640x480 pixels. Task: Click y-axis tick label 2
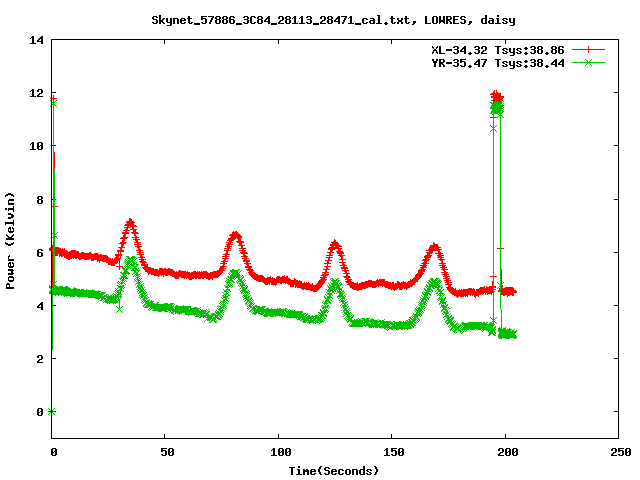click(x=40, y=359)
